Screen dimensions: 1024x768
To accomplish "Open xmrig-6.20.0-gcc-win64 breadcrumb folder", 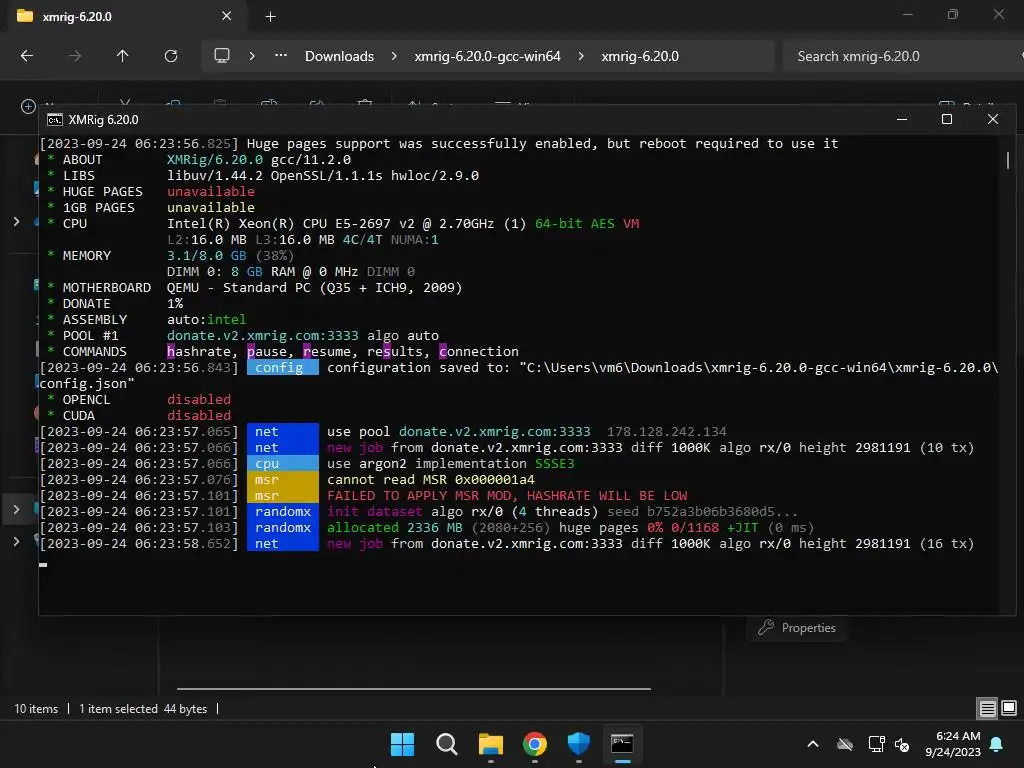I will coord(487,56).
